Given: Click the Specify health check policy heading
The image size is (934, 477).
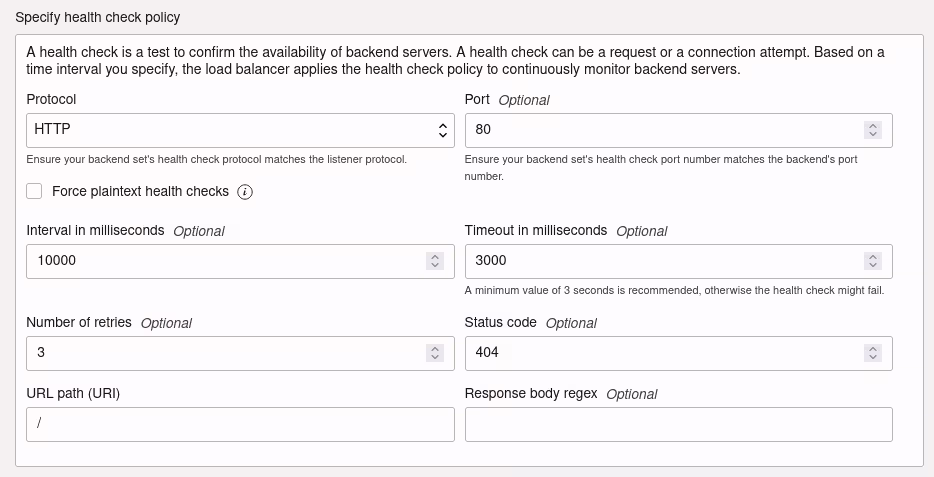Looking at the screenshot, I should point(97,18).
